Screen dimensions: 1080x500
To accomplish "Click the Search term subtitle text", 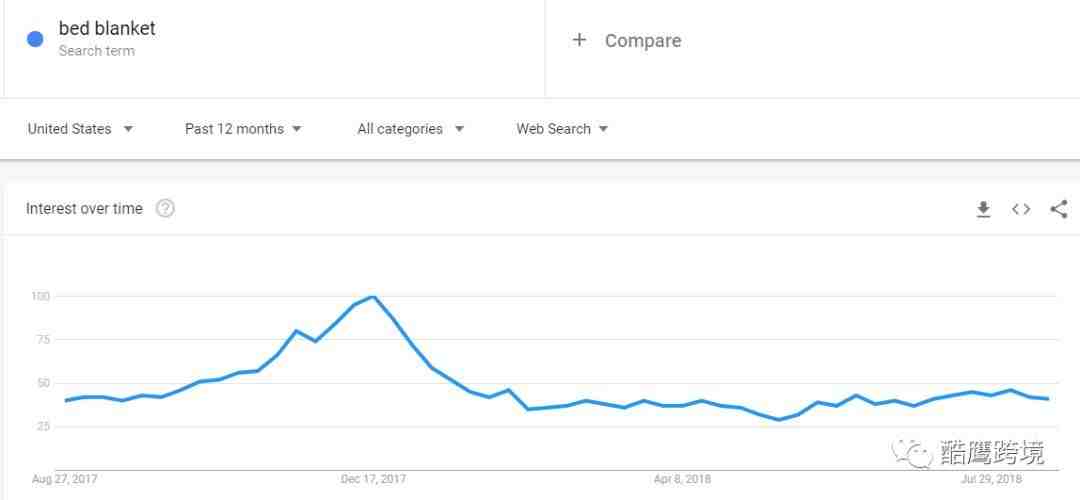I will pos(96,51).
